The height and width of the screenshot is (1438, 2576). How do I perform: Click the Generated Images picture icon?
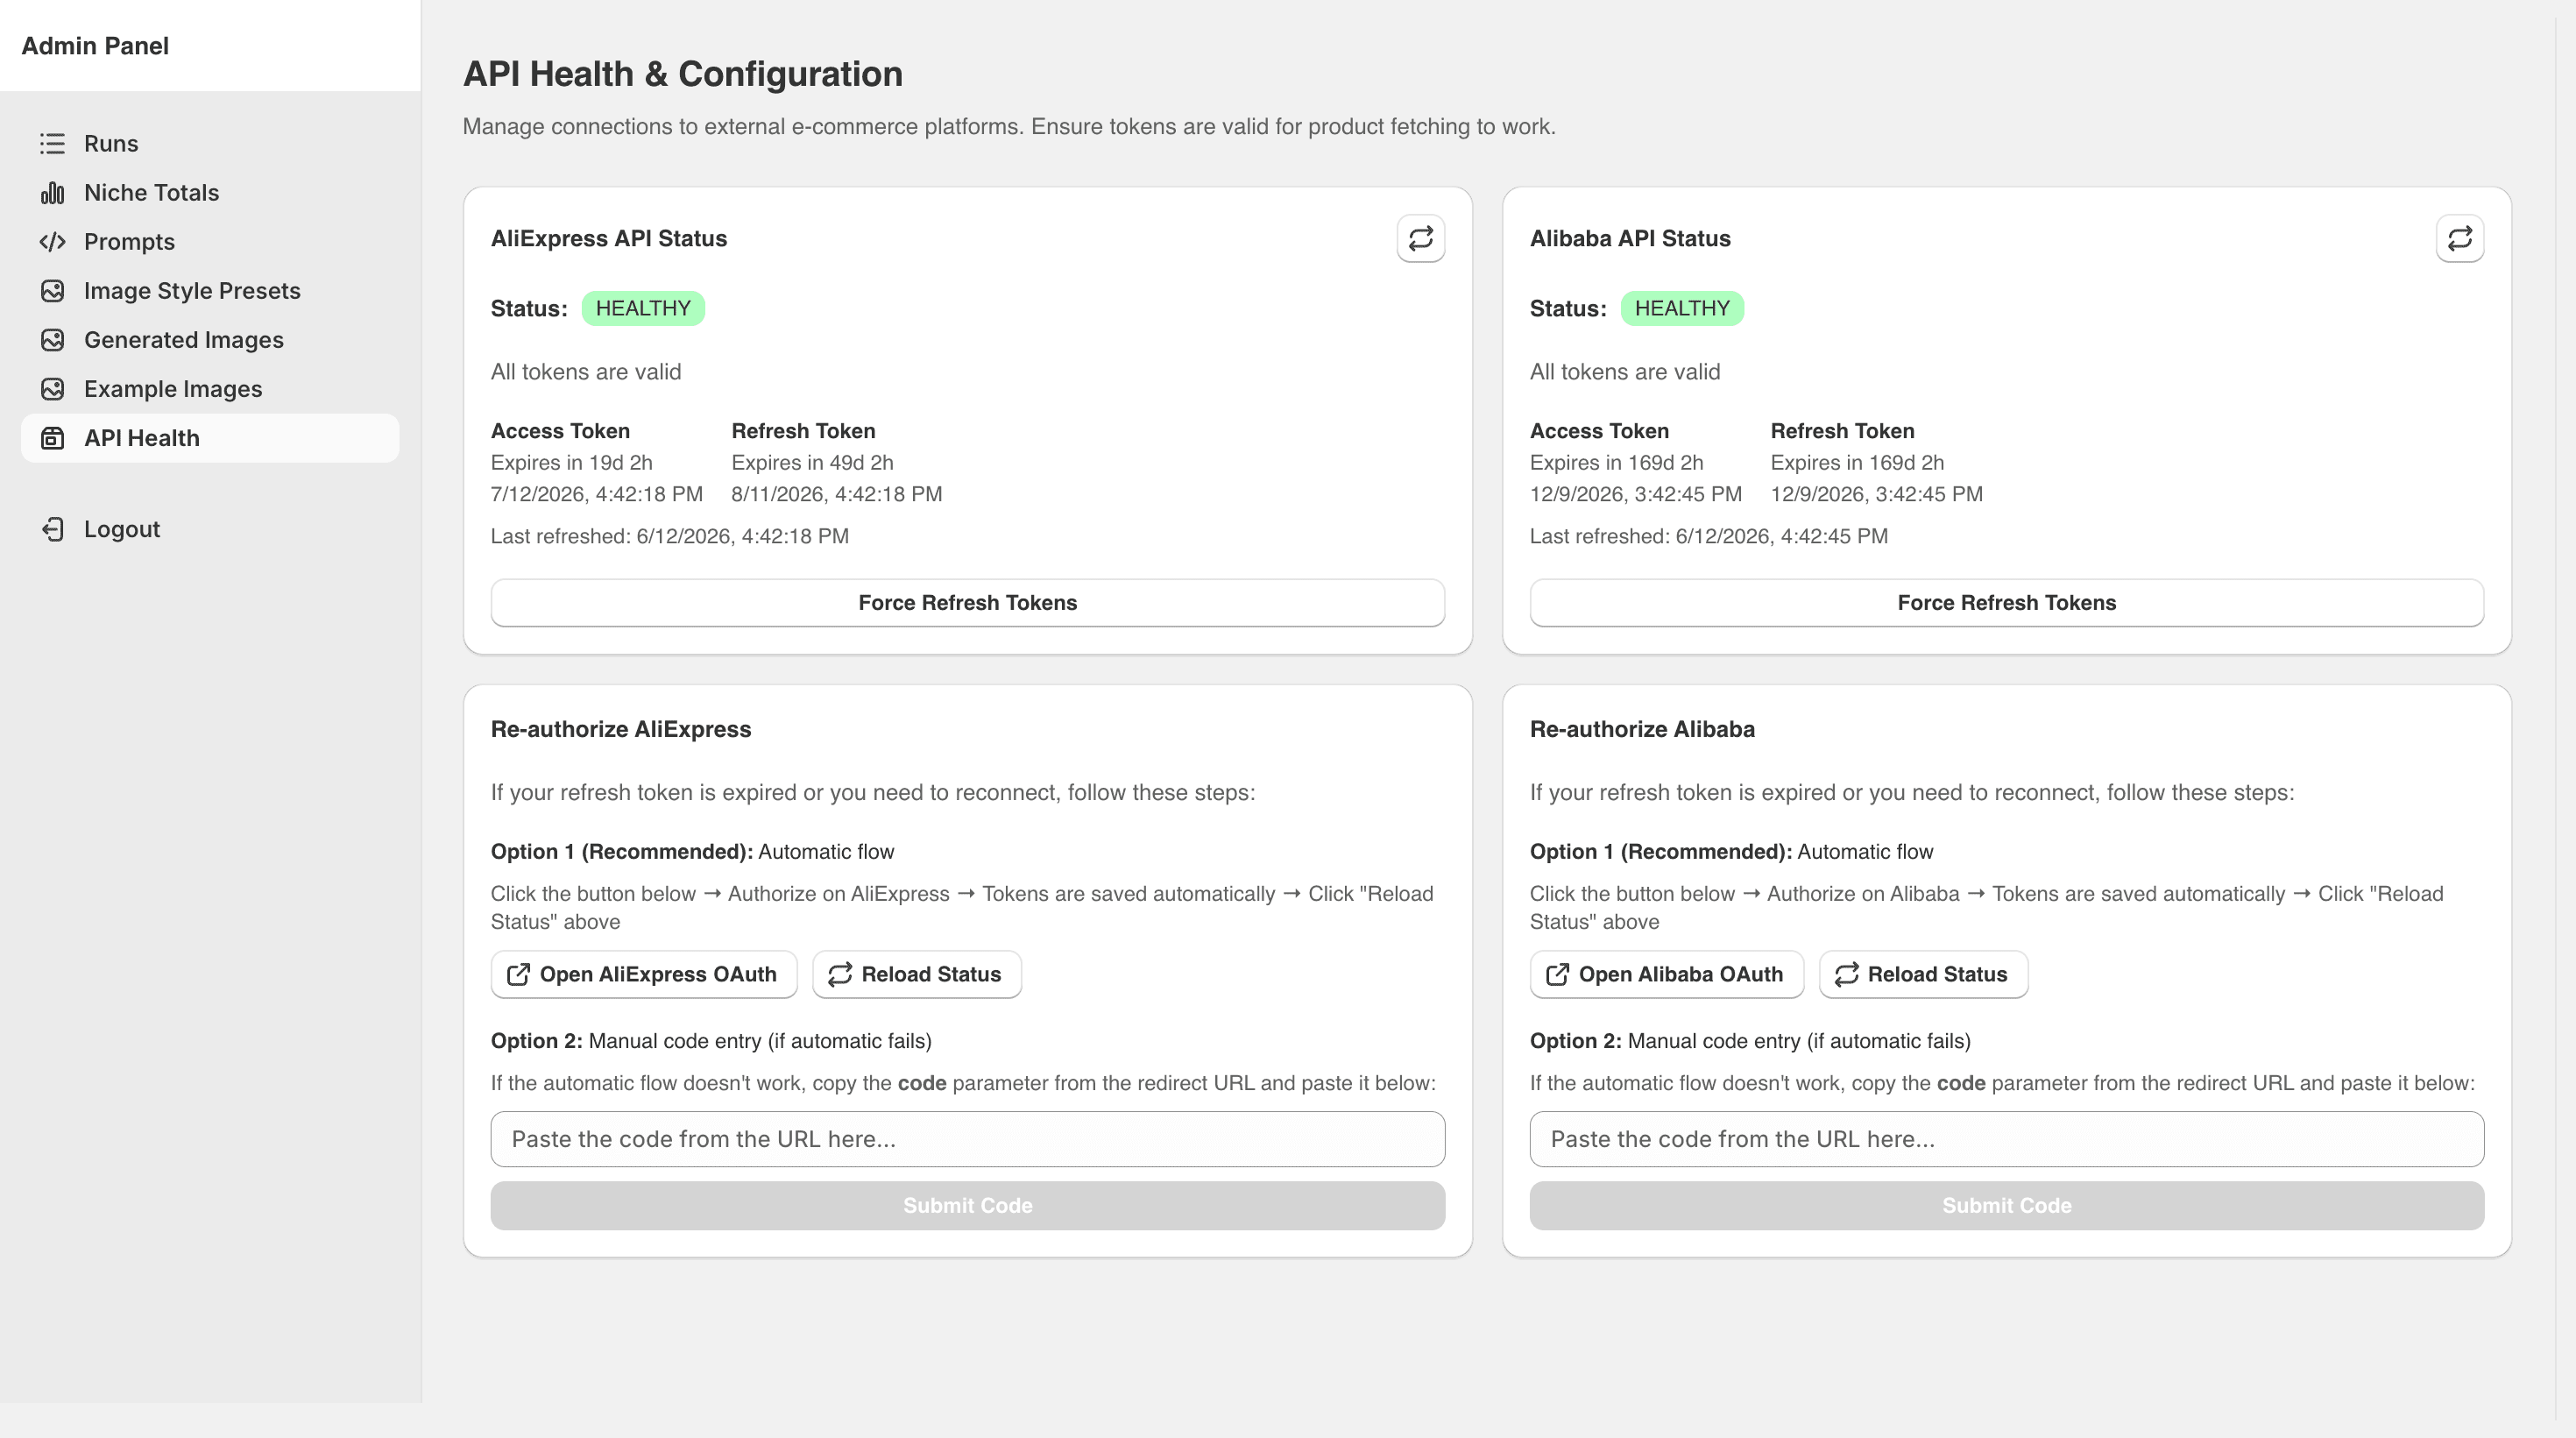tap(52, 339)
